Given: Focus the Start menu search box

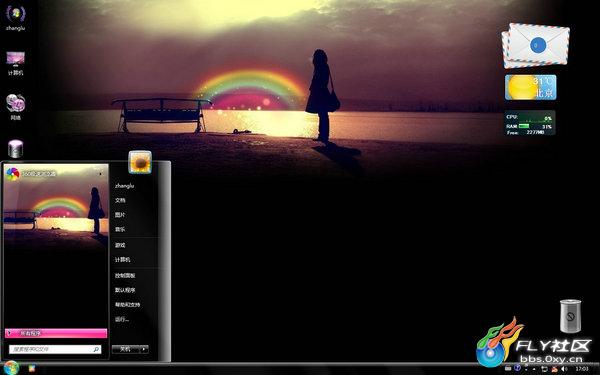Looking at the screenshot, I should (x=55, y=349).
